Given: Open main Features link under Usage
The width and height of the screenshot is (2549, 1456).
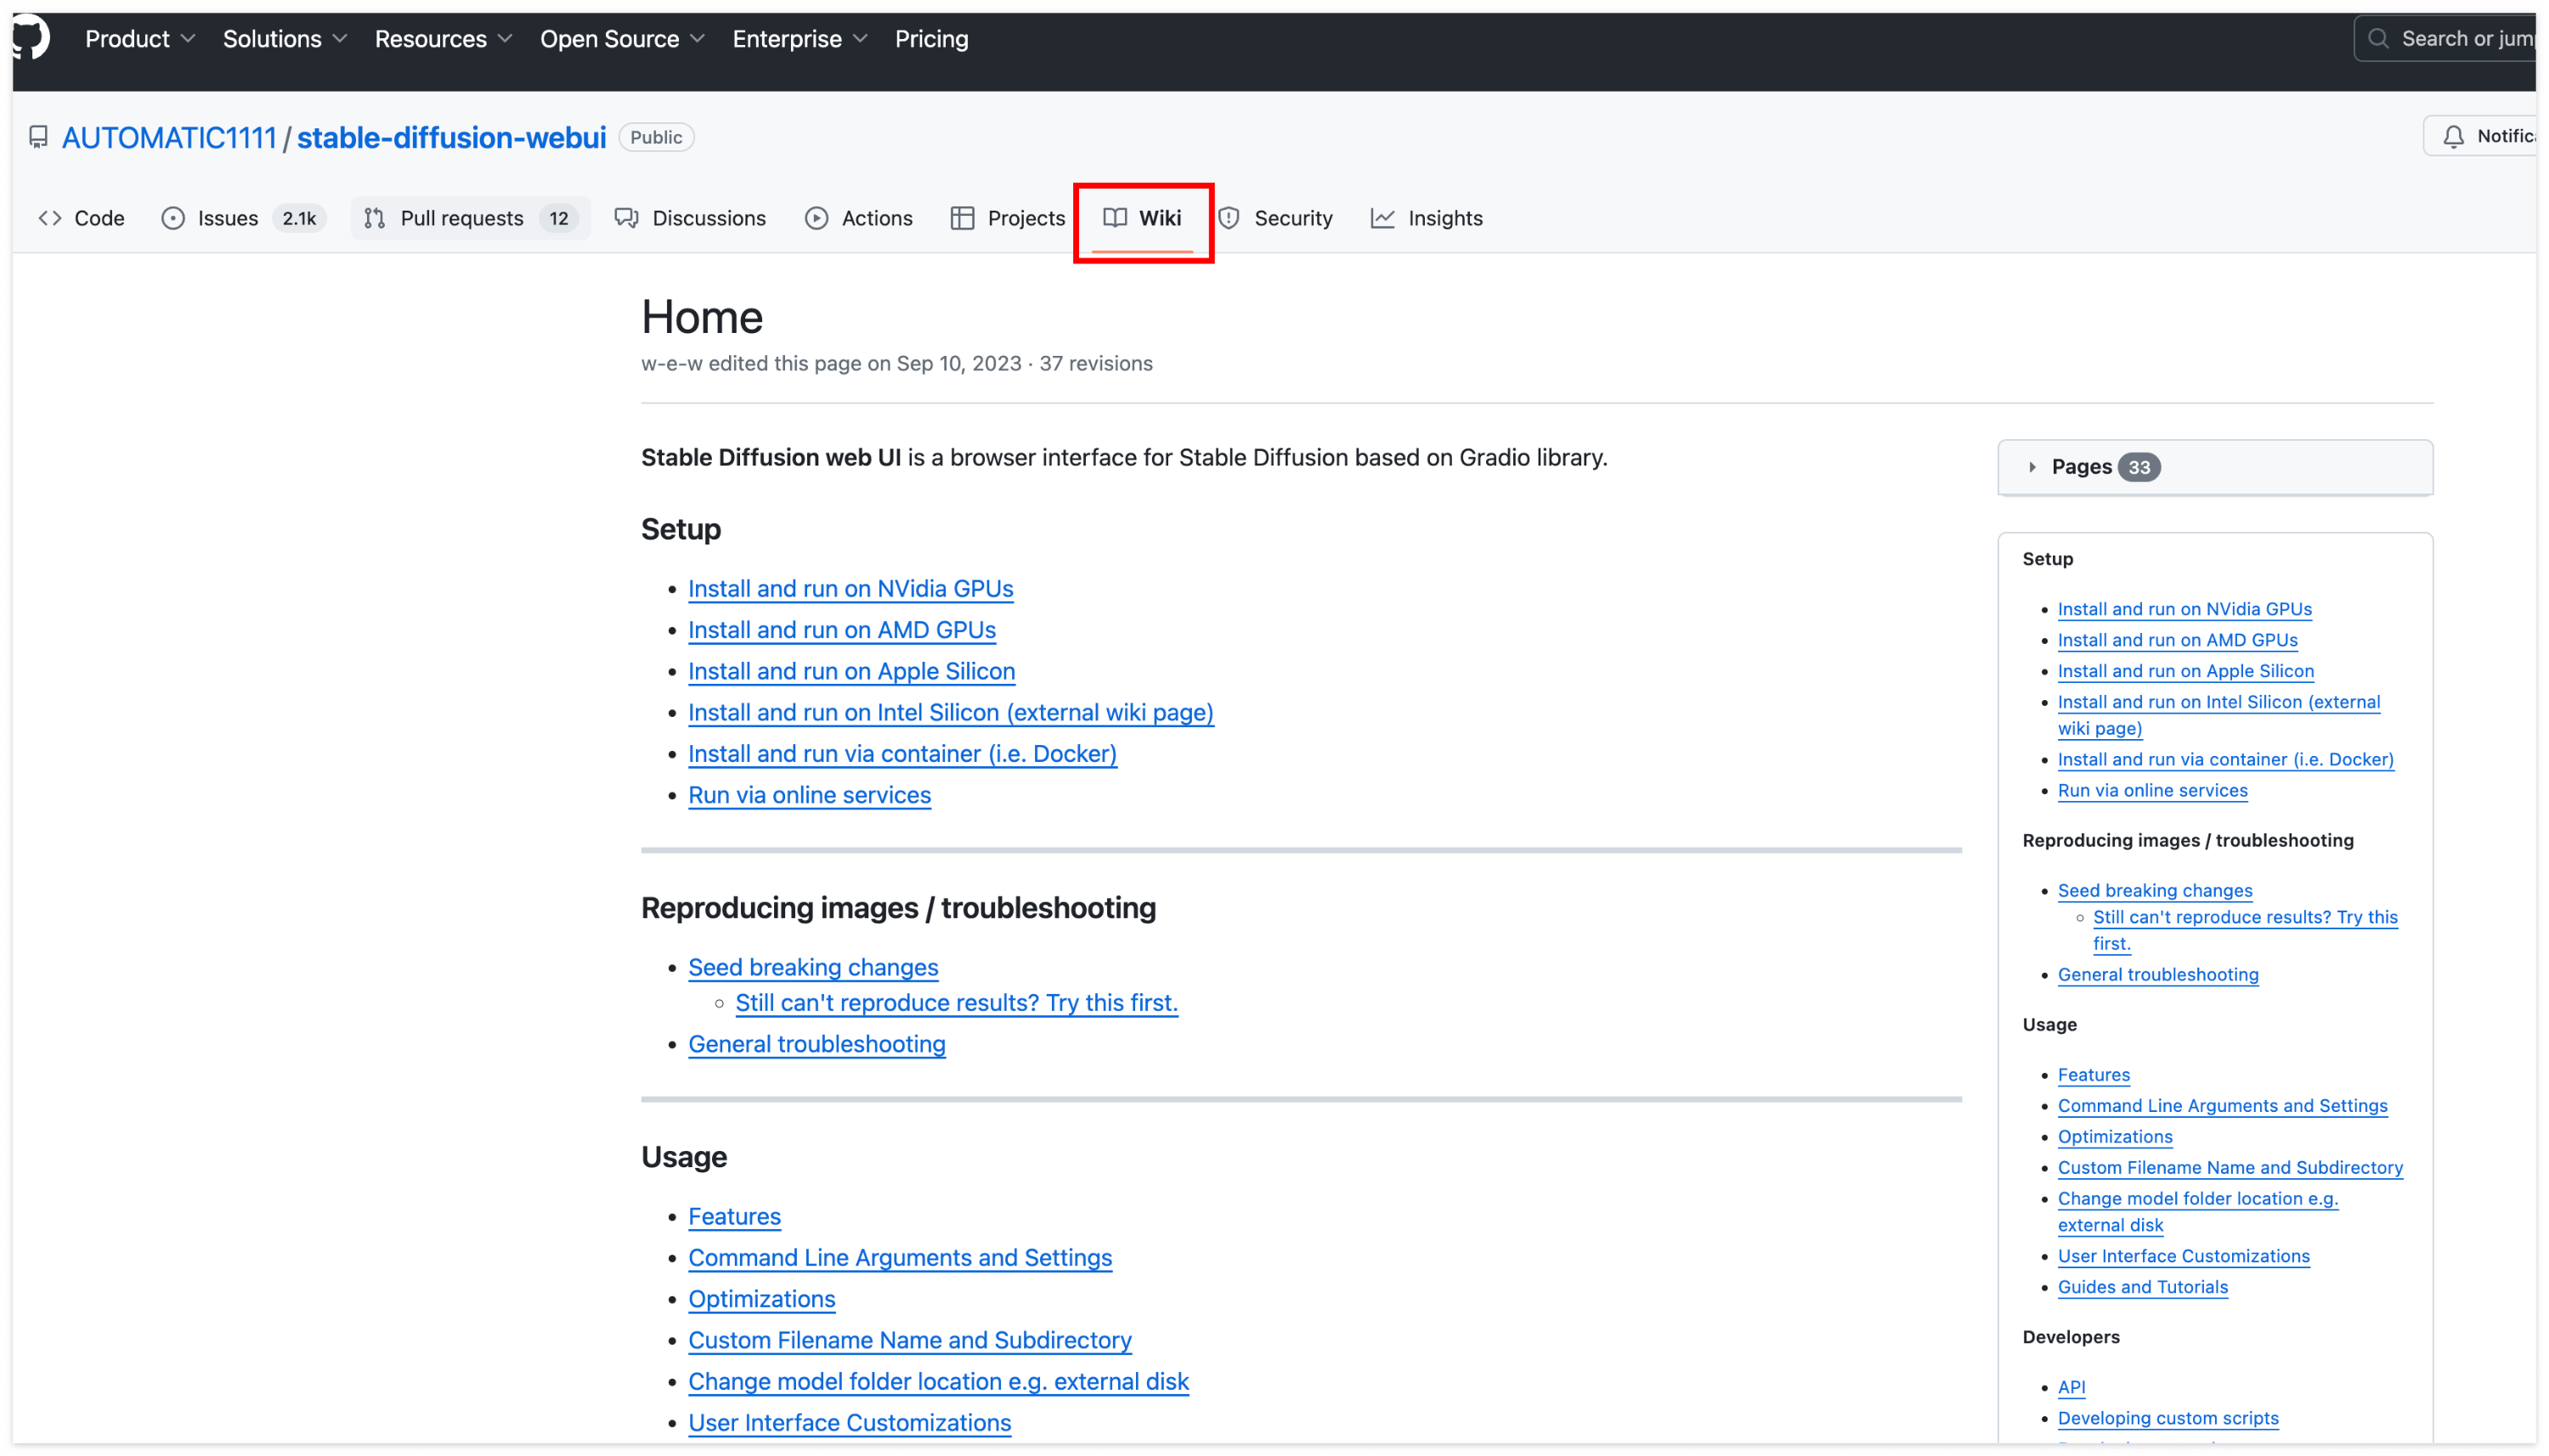Looking at the screenshot, I should point(734,1216).
